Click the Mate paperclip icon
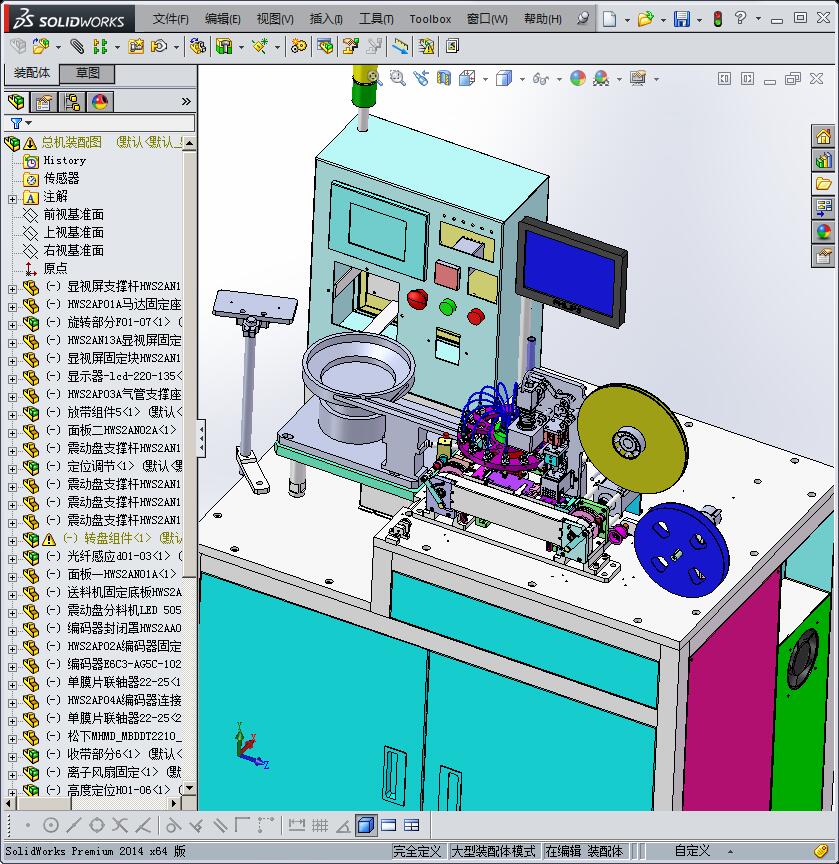This screenshot has width=839, height=864. point(77,46)
